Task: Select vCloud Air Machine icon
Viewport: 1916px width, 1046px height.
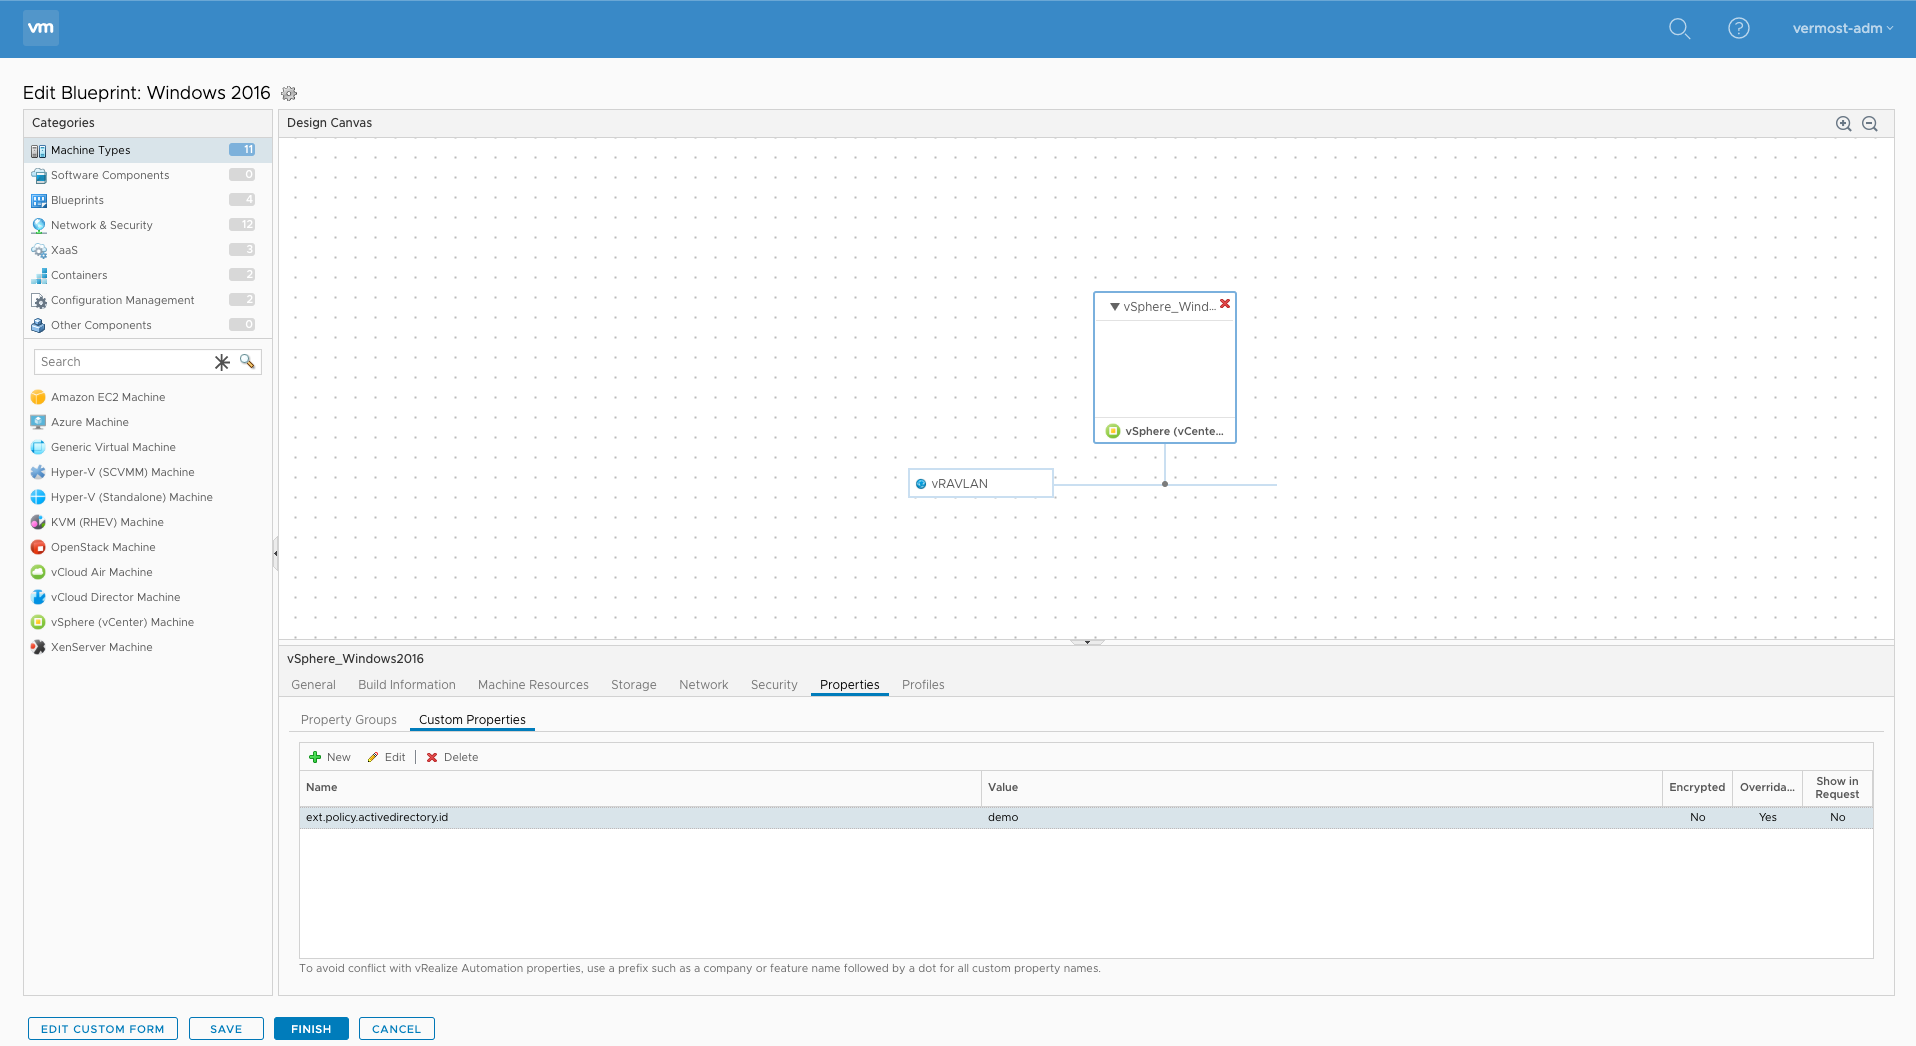Action: click(x=38, y=572)
